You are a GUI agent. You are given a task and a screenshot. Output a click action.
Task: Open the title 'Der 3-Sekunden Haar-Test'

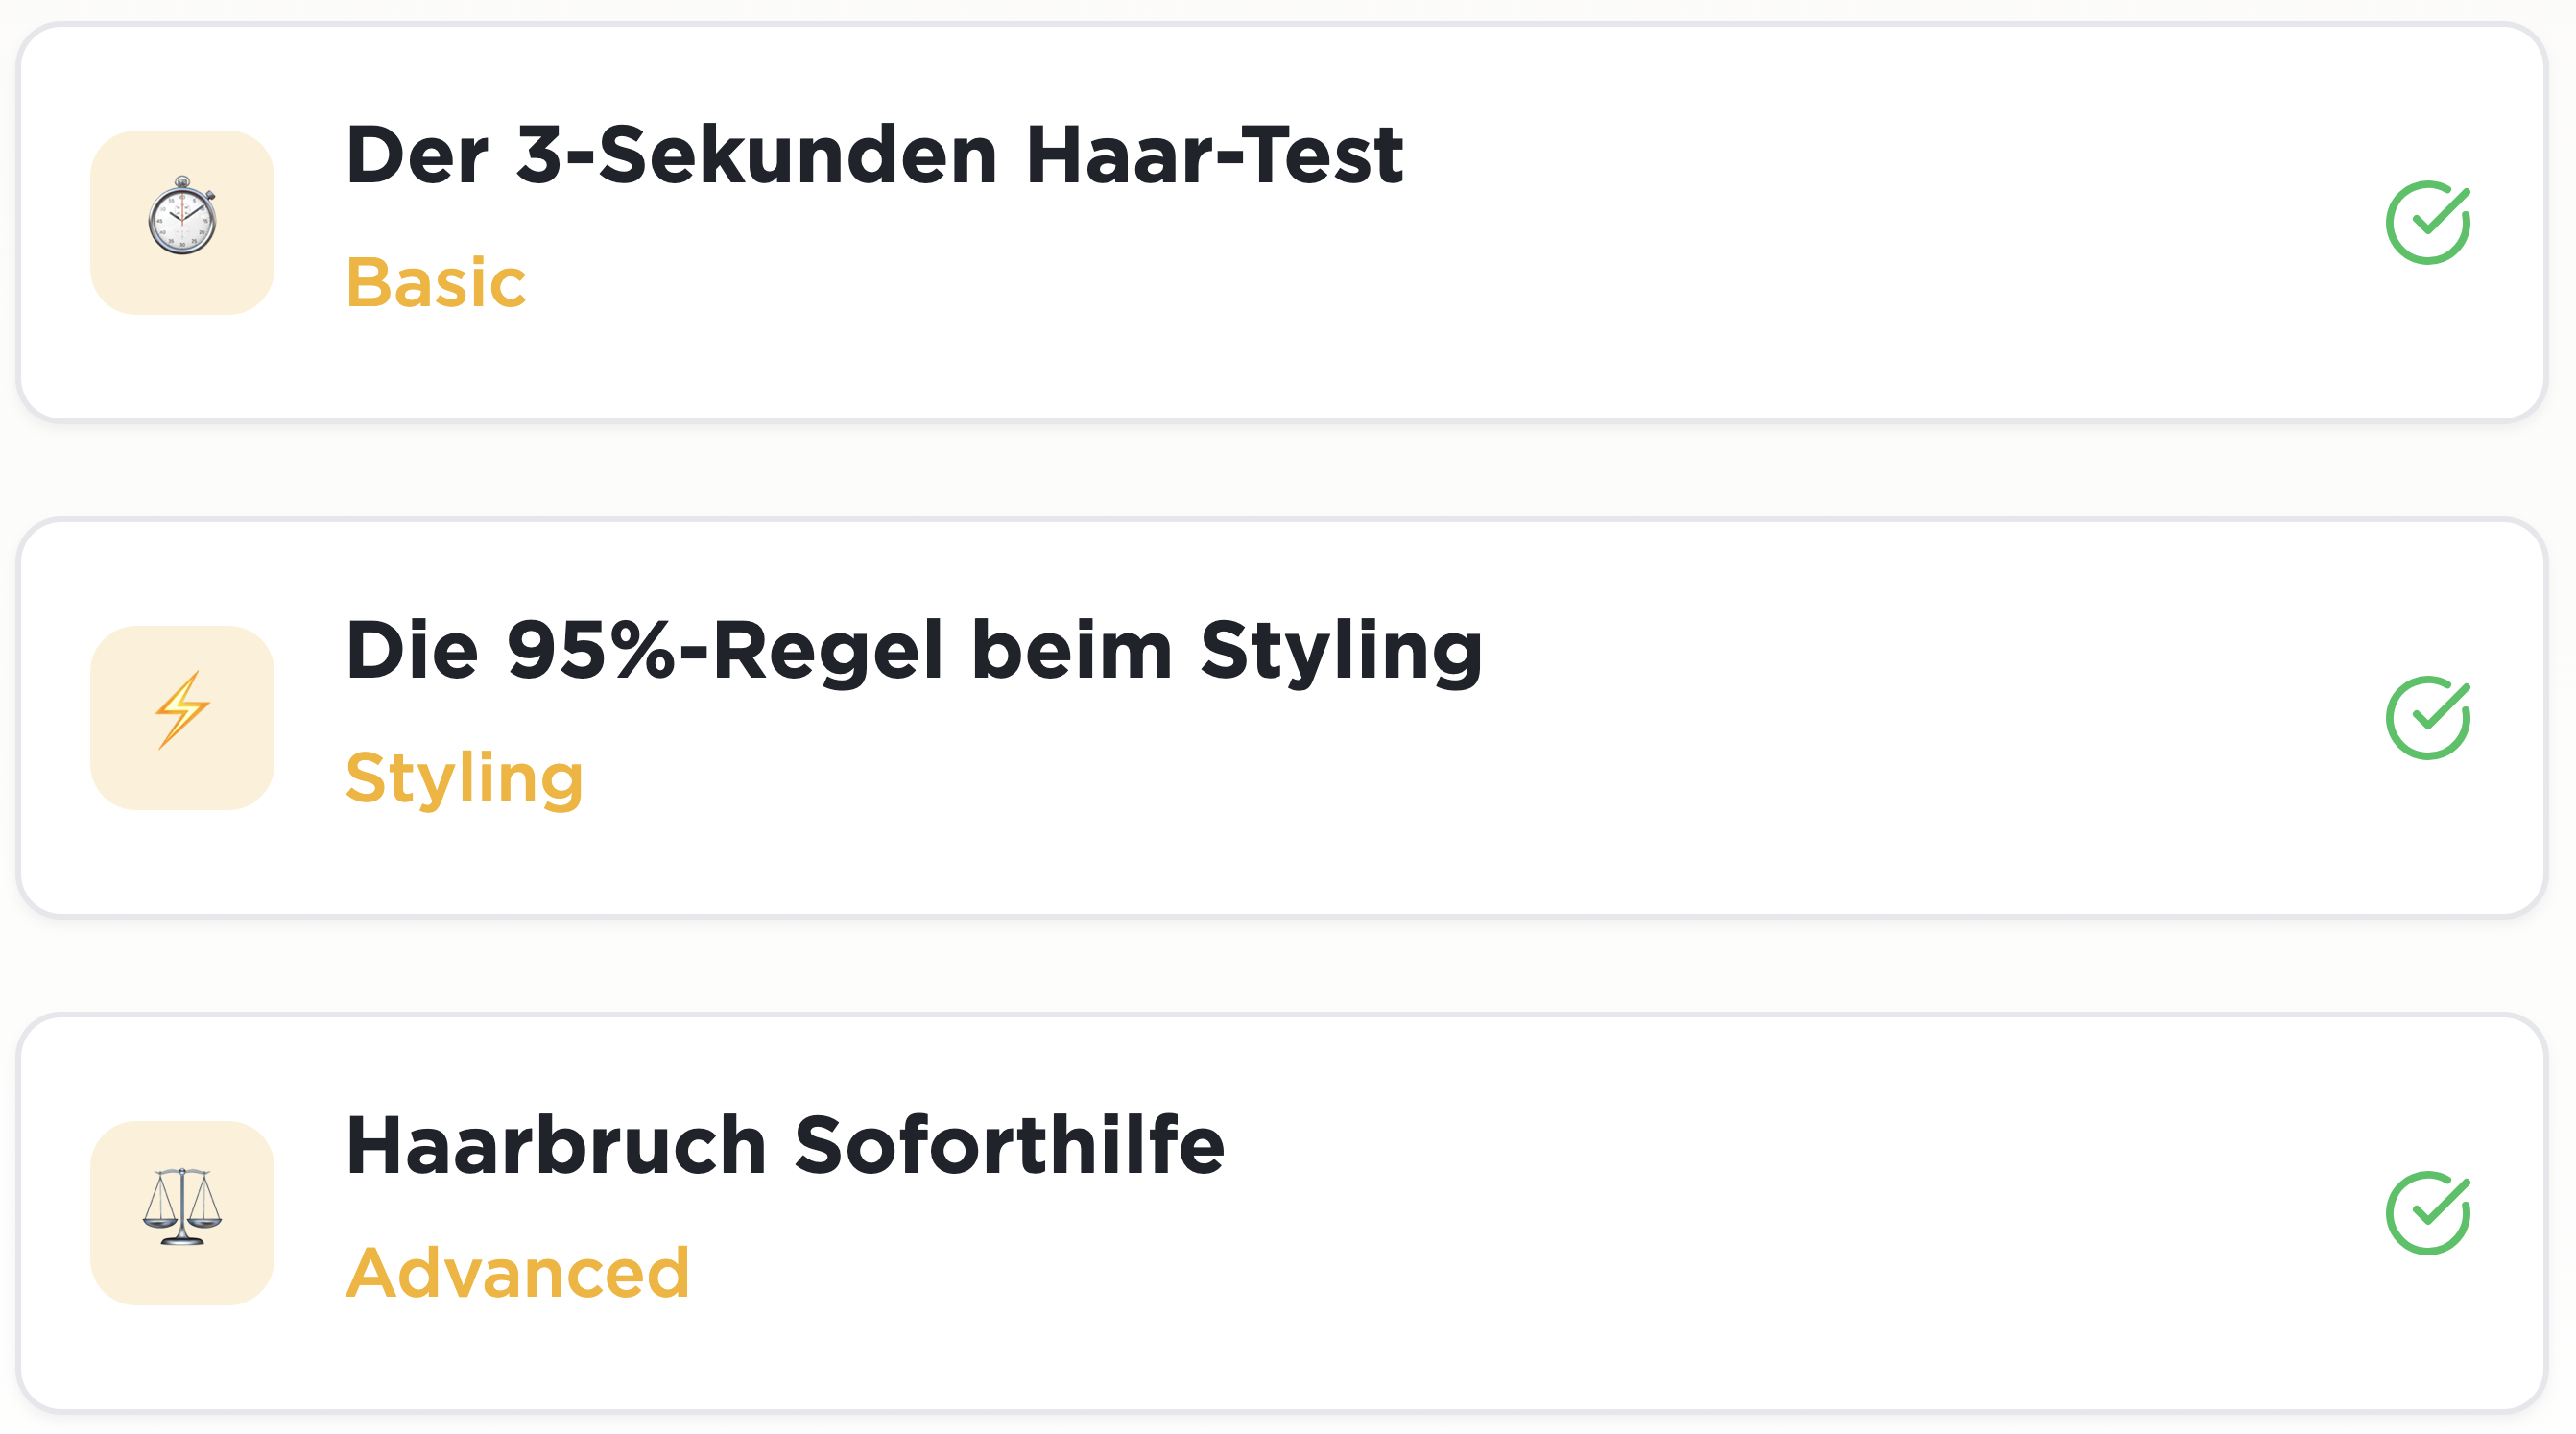point(874,155)
